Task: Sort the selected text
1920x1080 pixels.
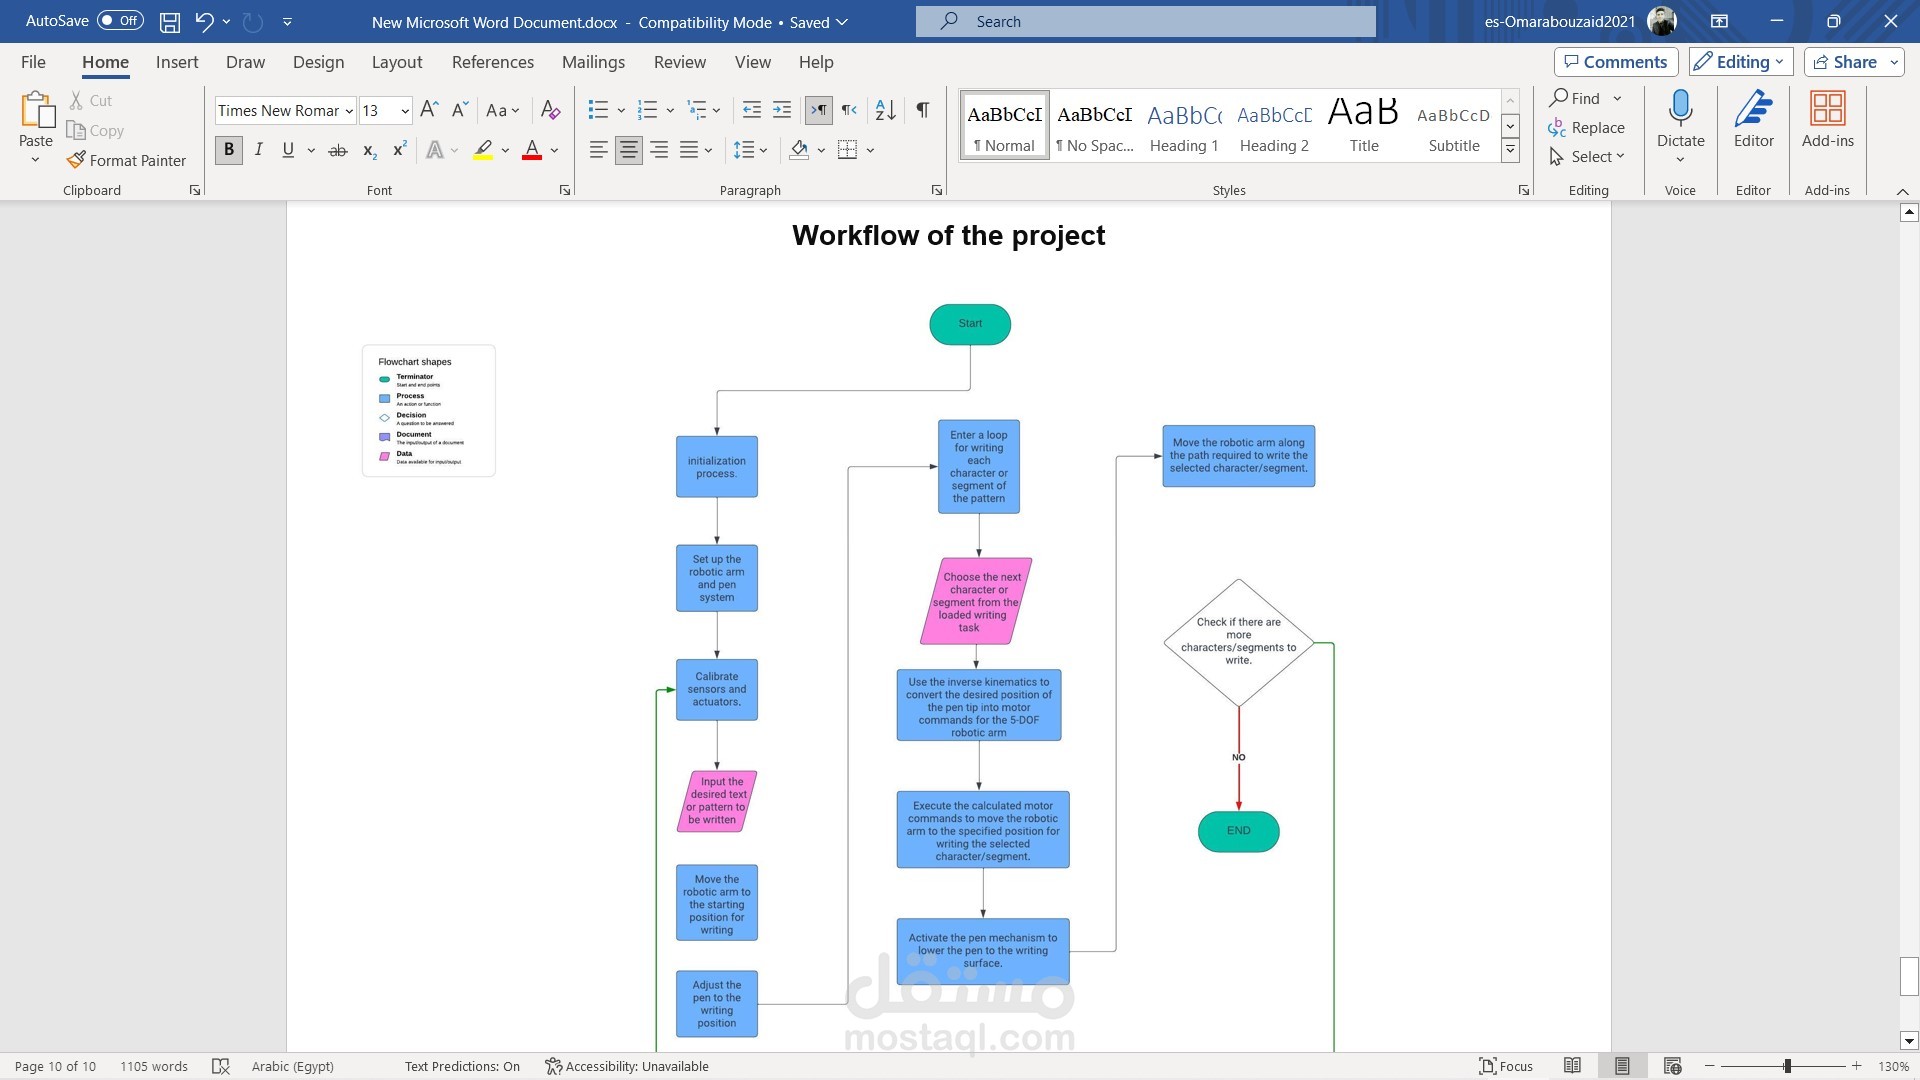Action: (x=886, y=110)
